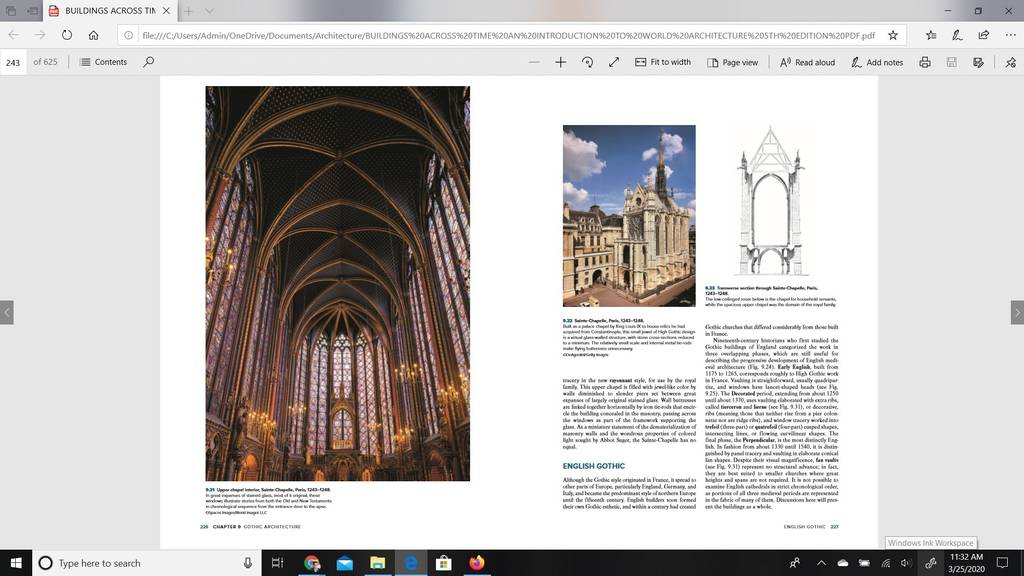Image resolution: width=1024 pixels, height=576 pixels.
Task: Zoom out of the PDF
Action: click(x=534, y=62)
